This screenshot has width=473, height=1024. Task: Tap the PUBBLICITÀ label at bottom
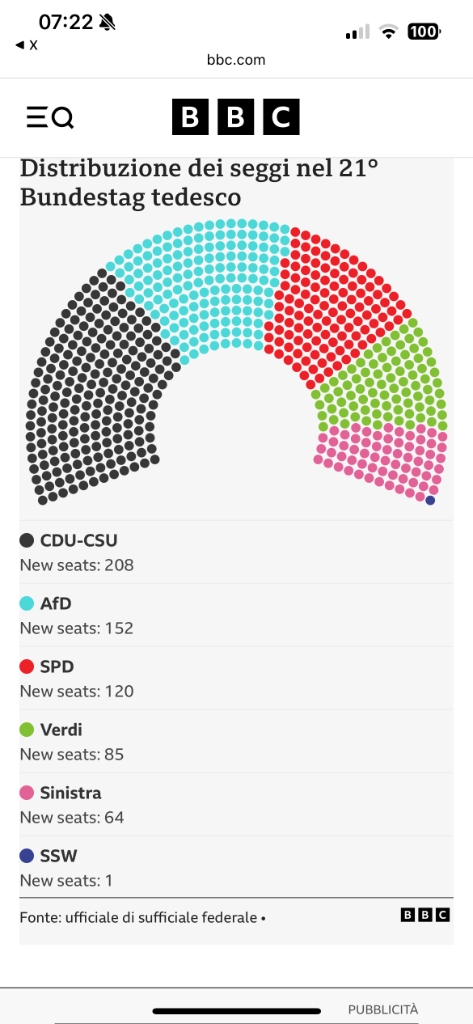pos(383,1009)
